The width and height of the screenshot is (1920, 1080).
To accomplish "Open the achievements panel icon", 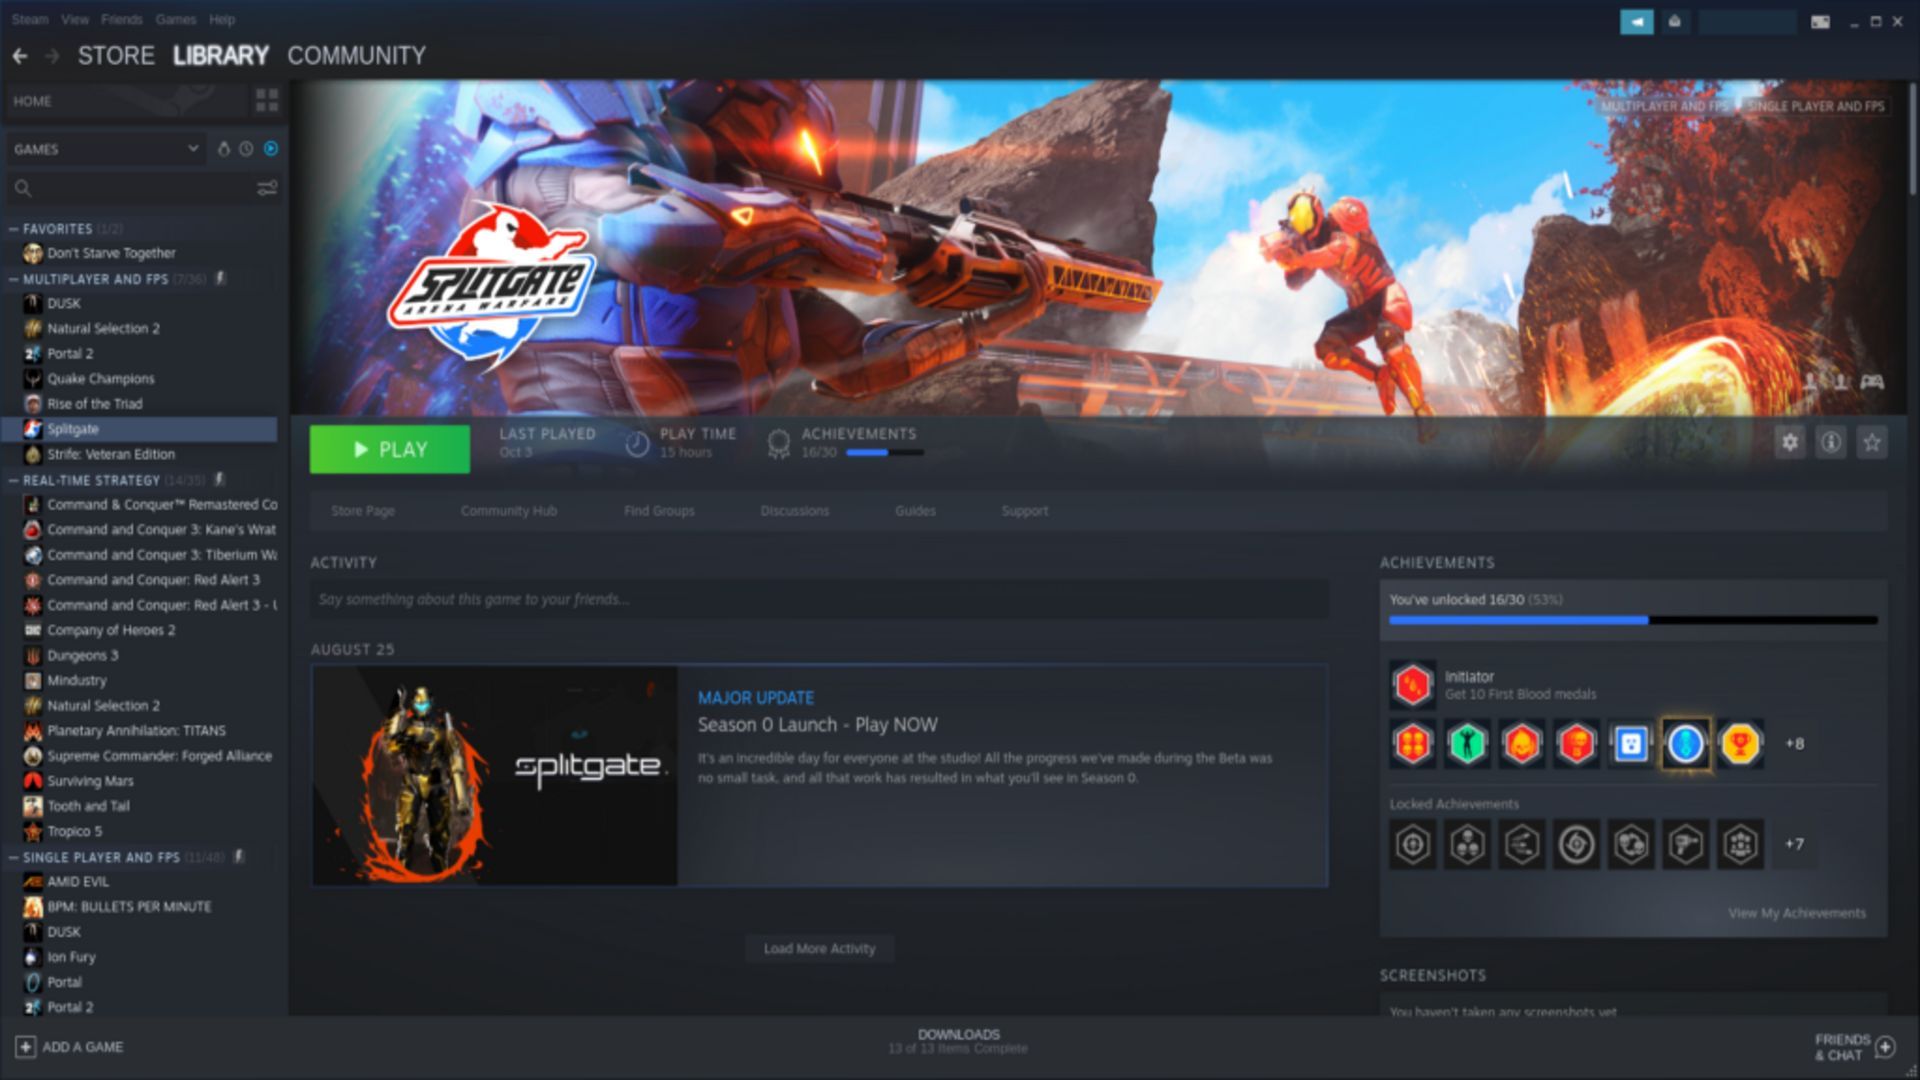I will [x=778, y=442].
